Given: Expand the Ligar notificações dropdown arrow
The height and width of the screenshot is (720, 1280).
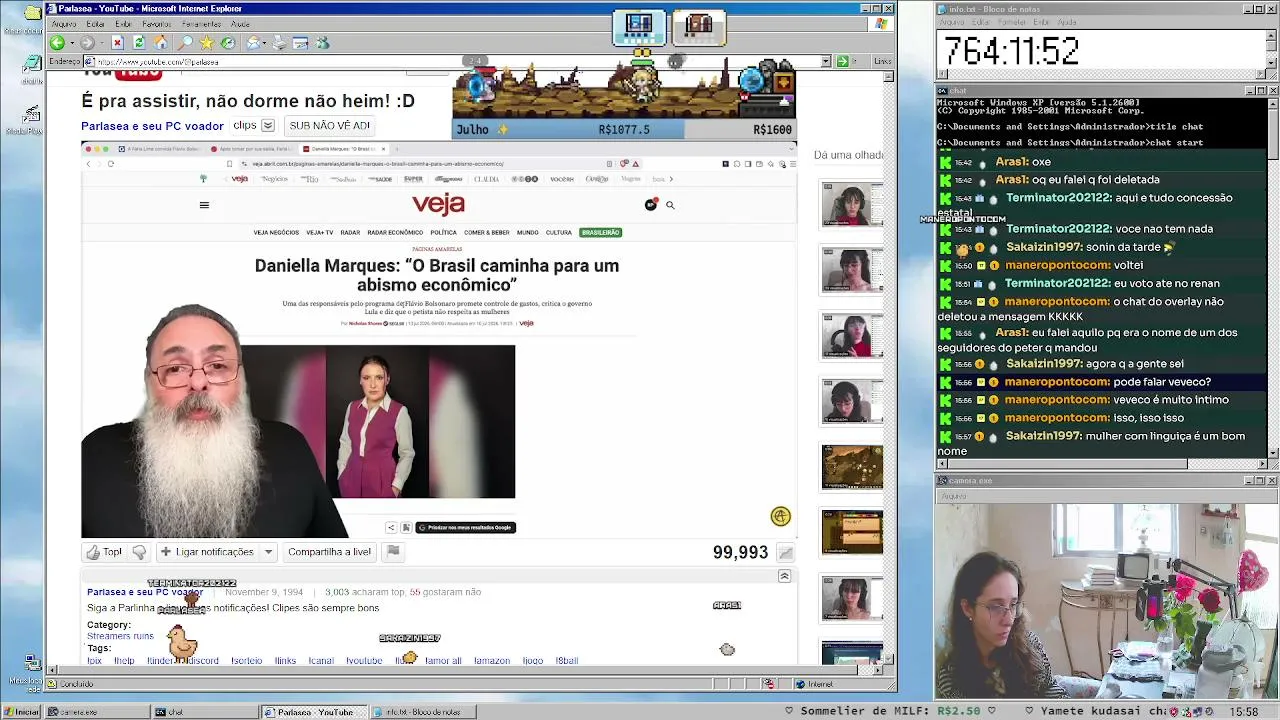Looking at the screenshot, I should click(x=268, y=552).
